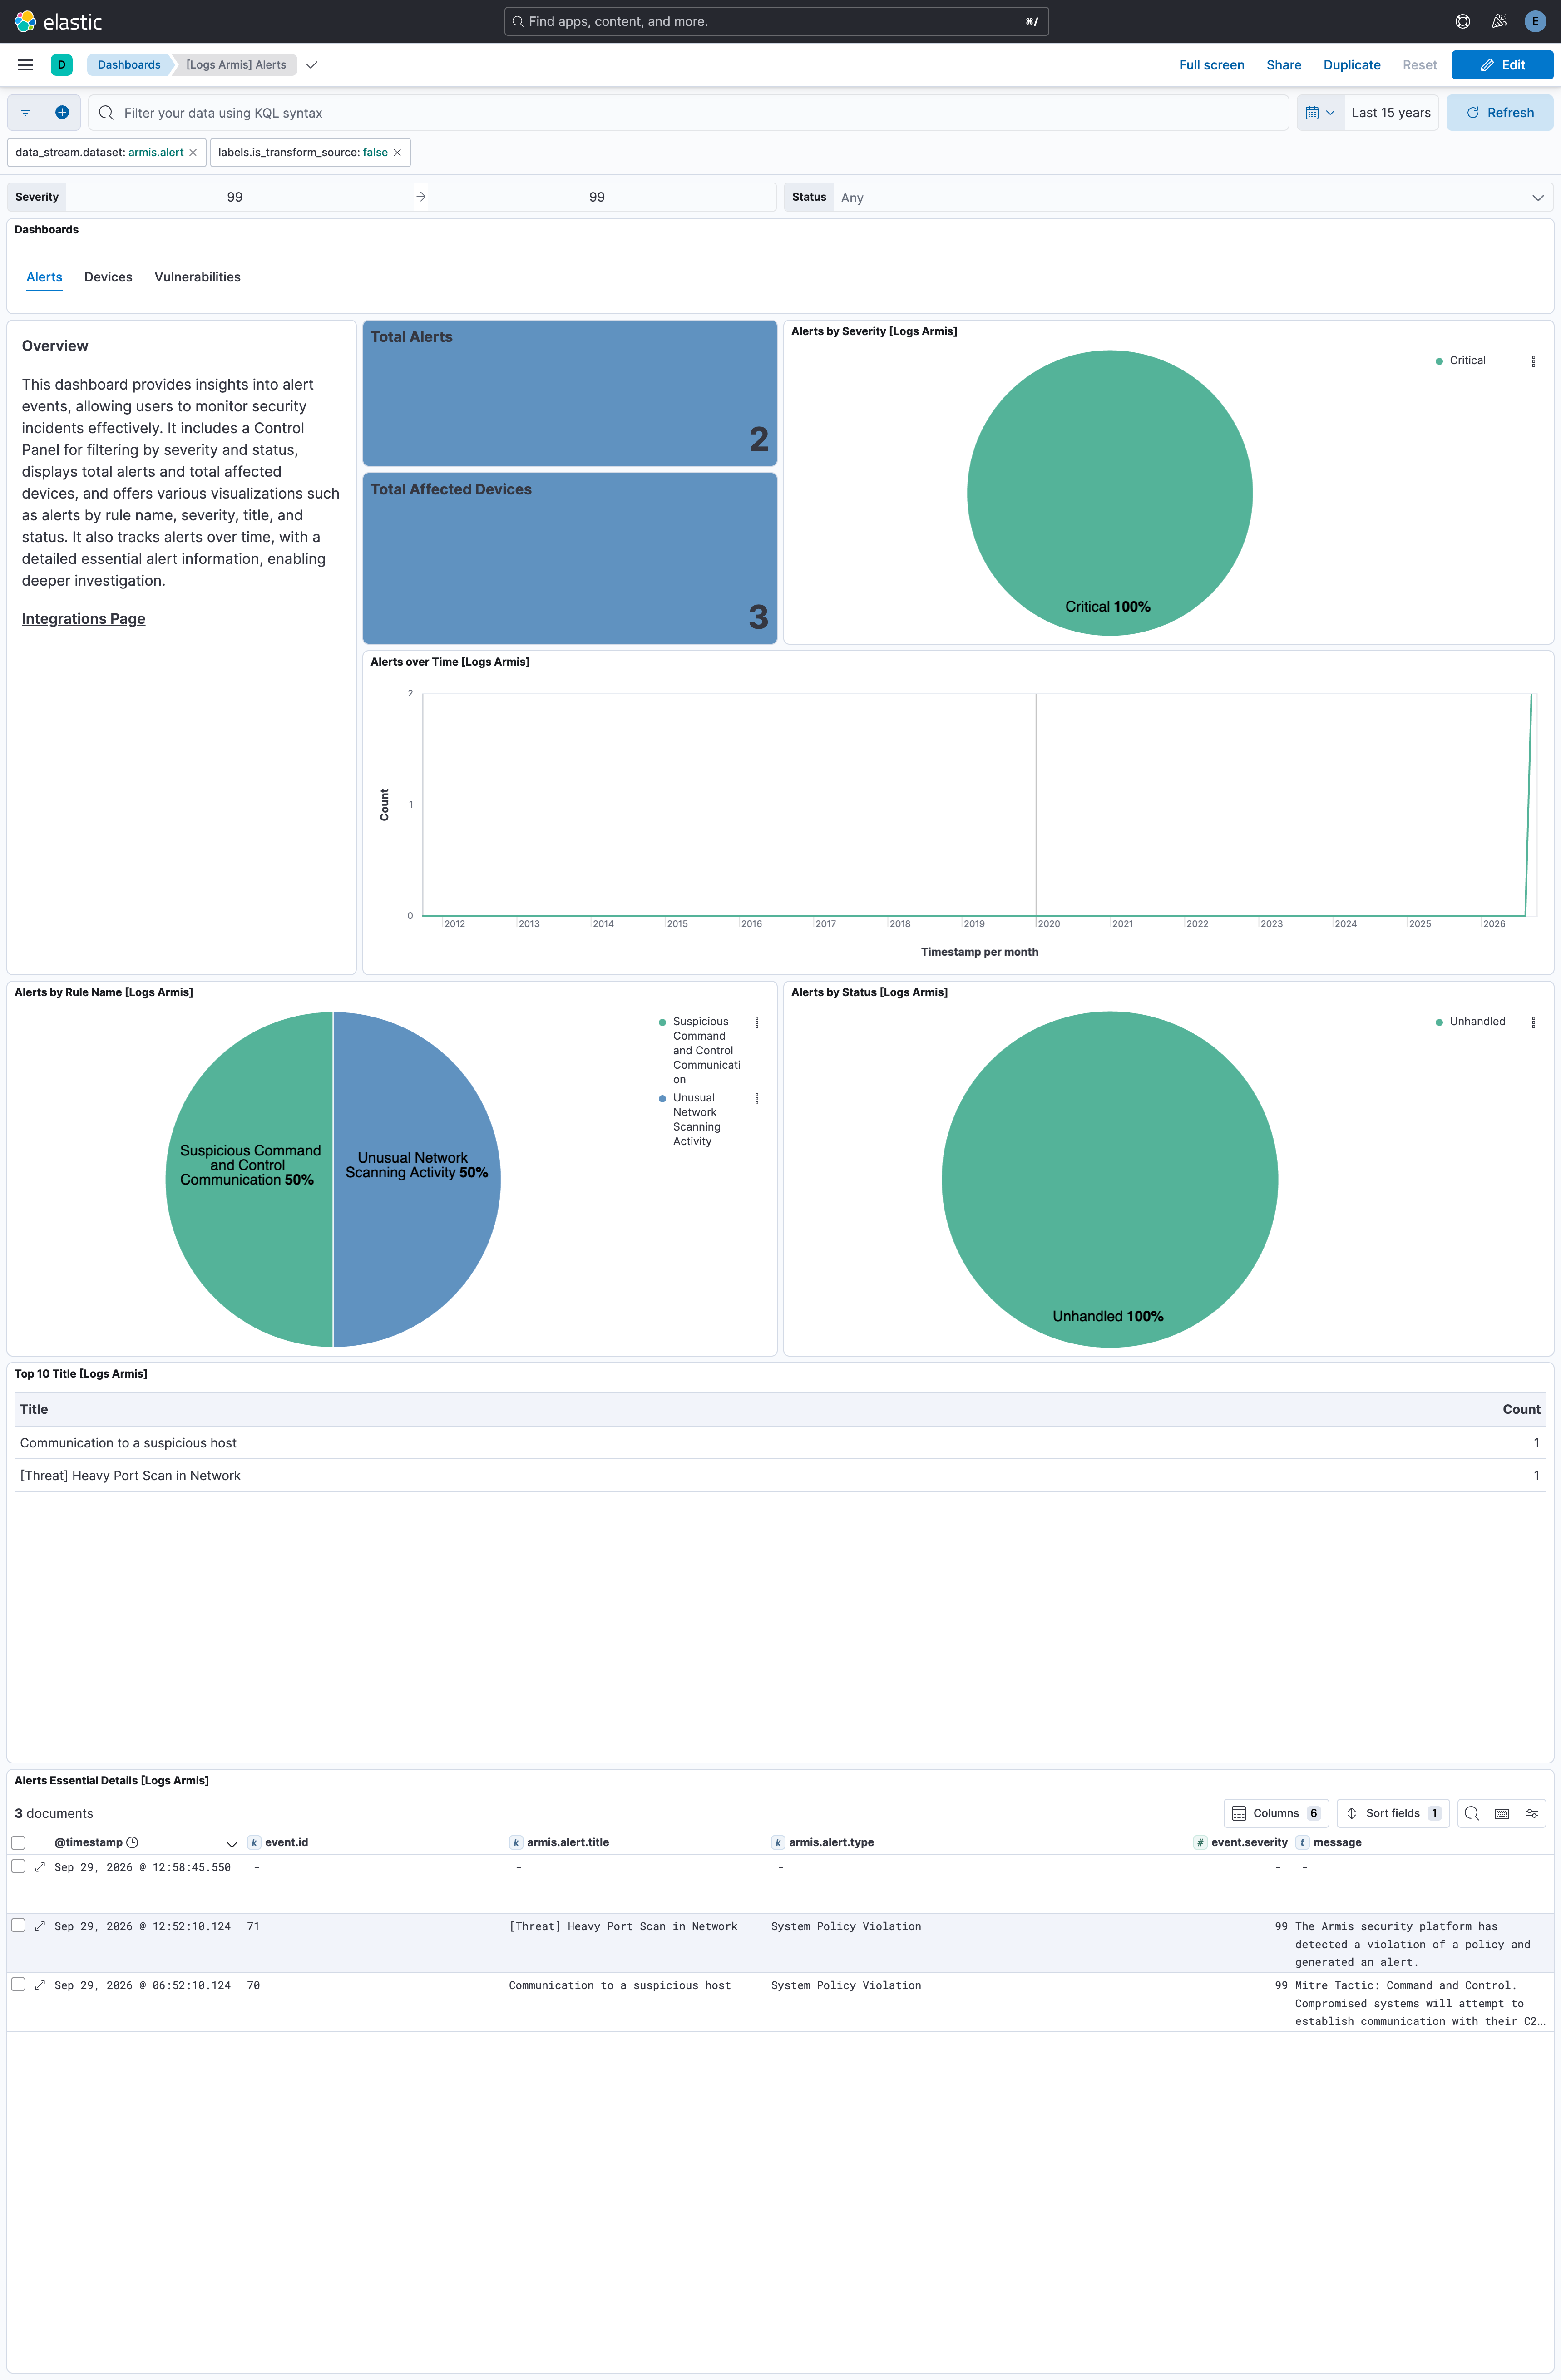Add a filter with plus icon
The image size is (1561, 2380).
(62, 113)
